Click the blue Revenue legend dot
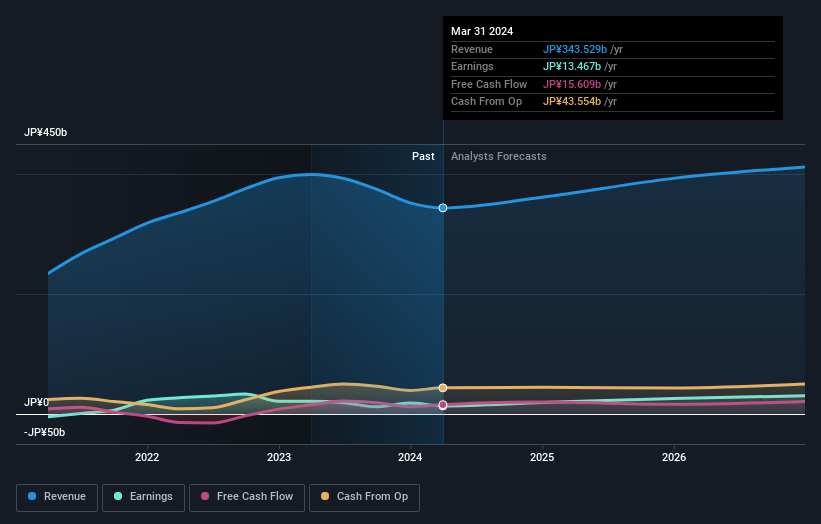Screen dimensions: 821x524 point(32,496)
